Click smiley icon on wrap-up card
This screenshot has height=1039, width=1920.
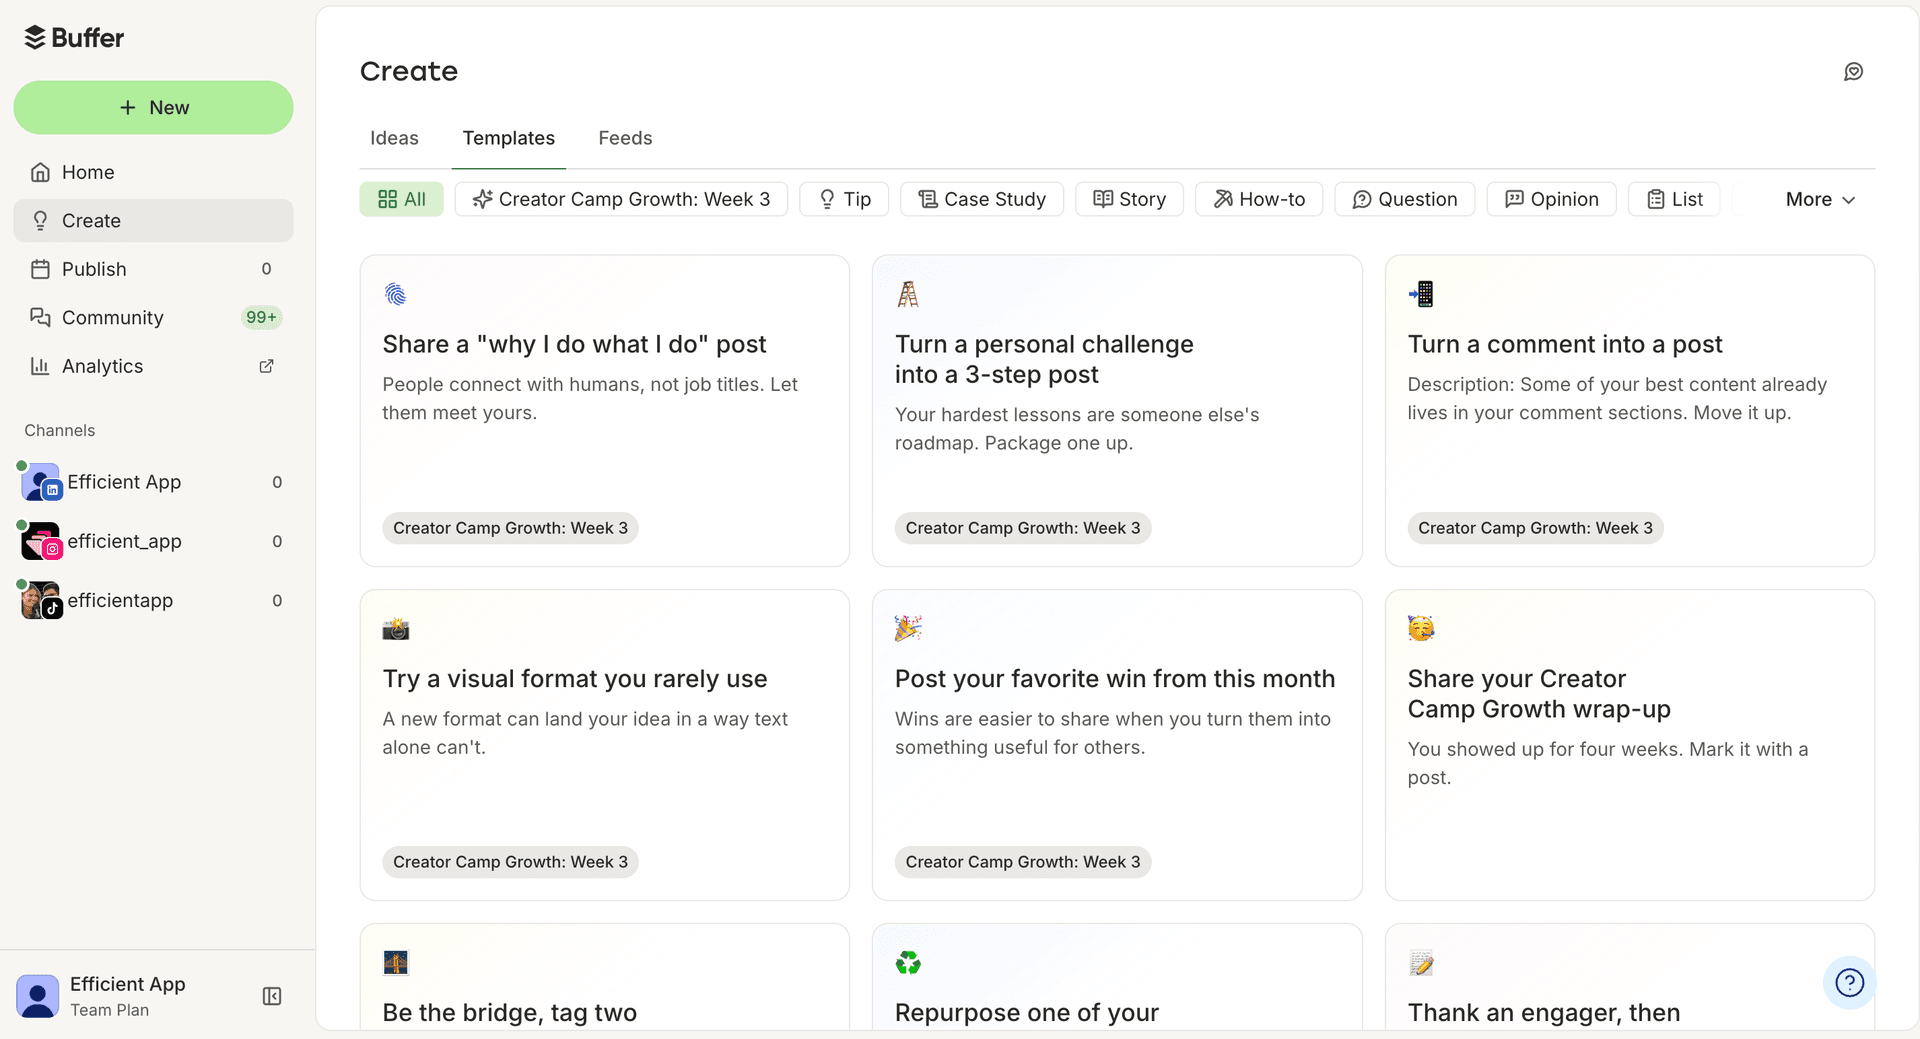(1421, 628)
